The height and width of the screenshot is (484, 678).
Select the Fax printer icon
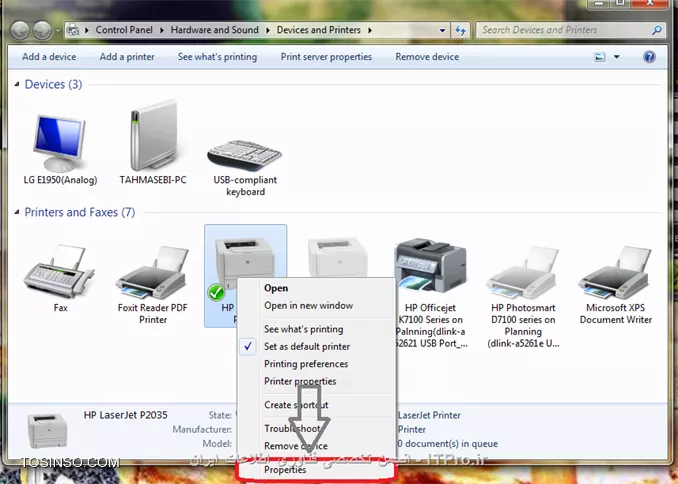[x=59, y=271]
